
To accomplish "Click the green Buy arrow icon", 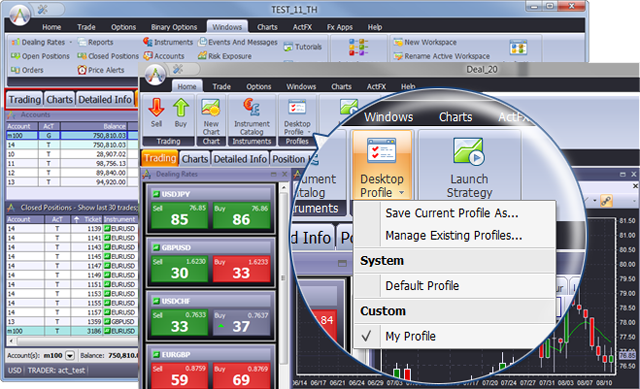I will [181, 108].
